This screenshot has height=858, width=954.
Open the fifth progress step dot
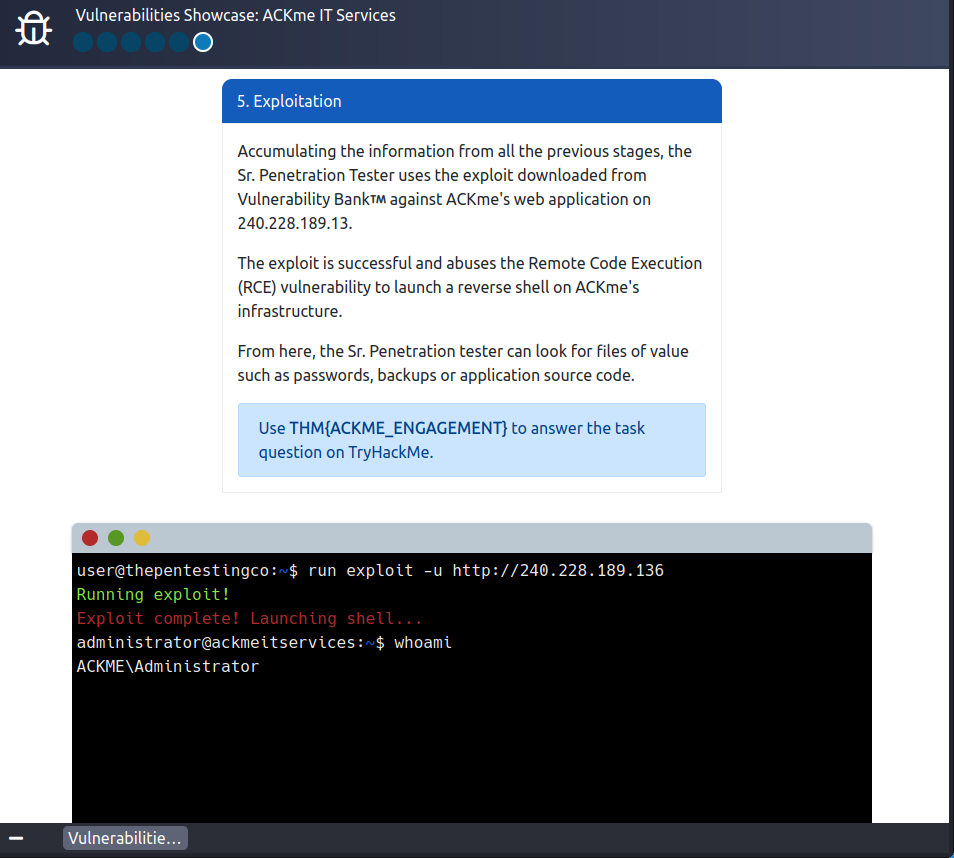point(179,42)
